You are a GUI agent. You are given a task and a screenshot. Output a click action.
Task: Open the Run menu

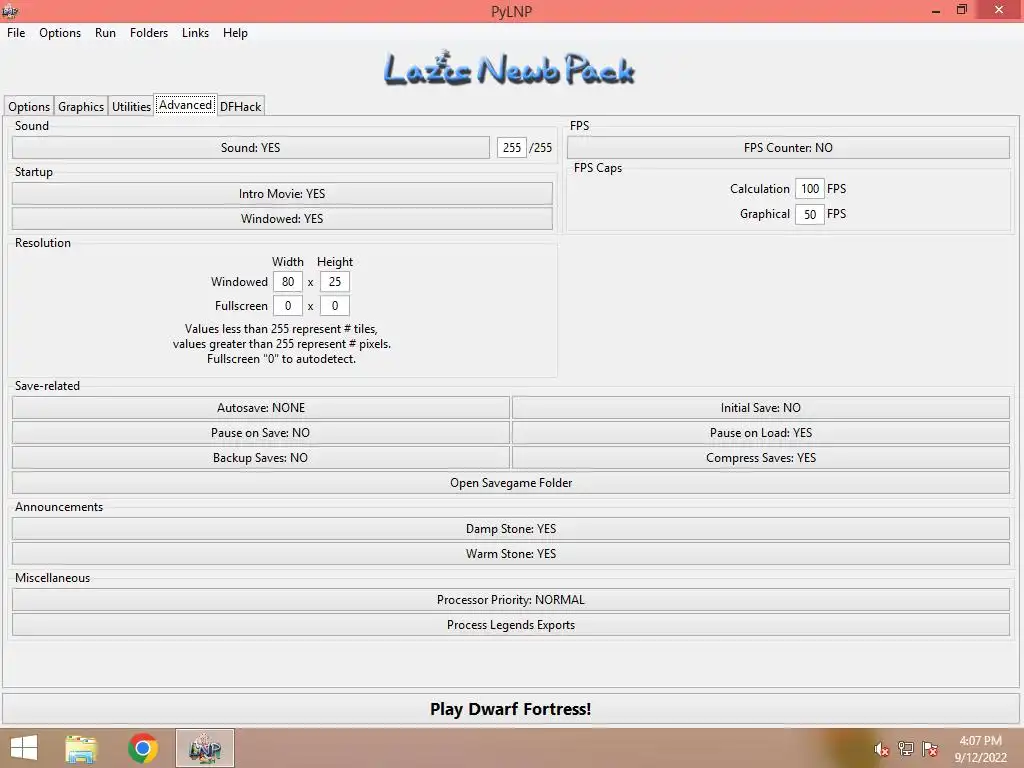[x=105, y=33]
